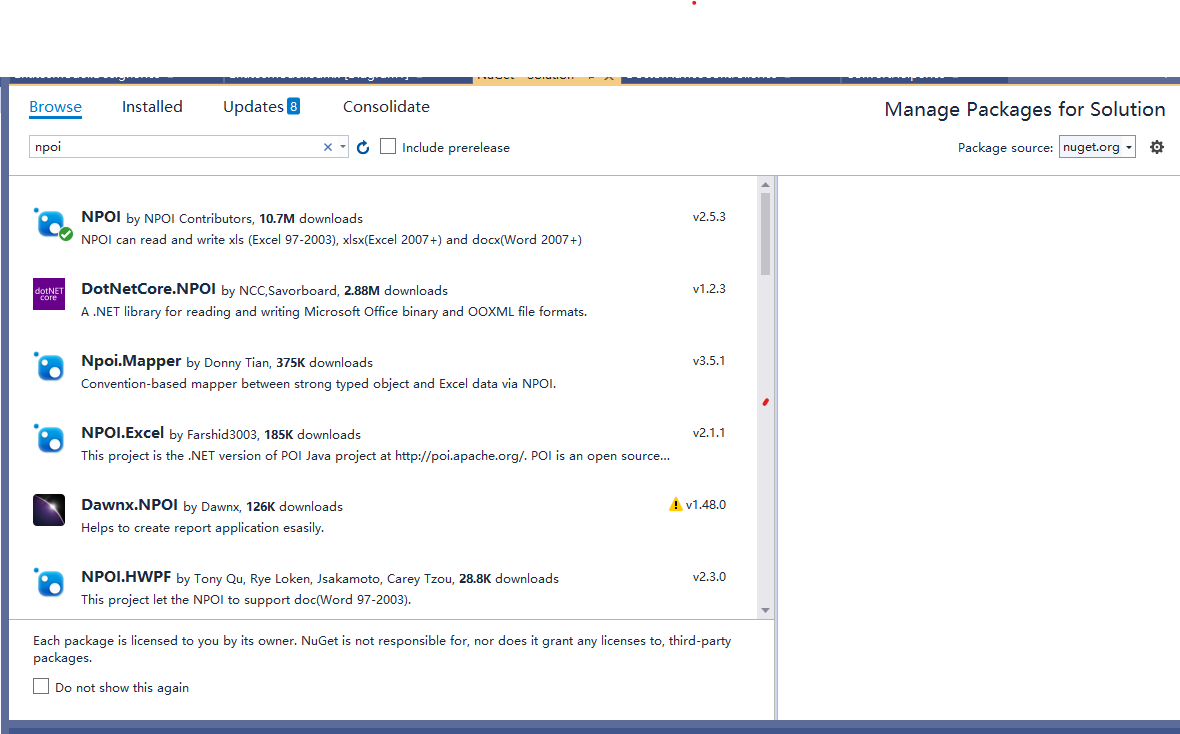Select the NPOI.Excel package title

pos(123,433)
